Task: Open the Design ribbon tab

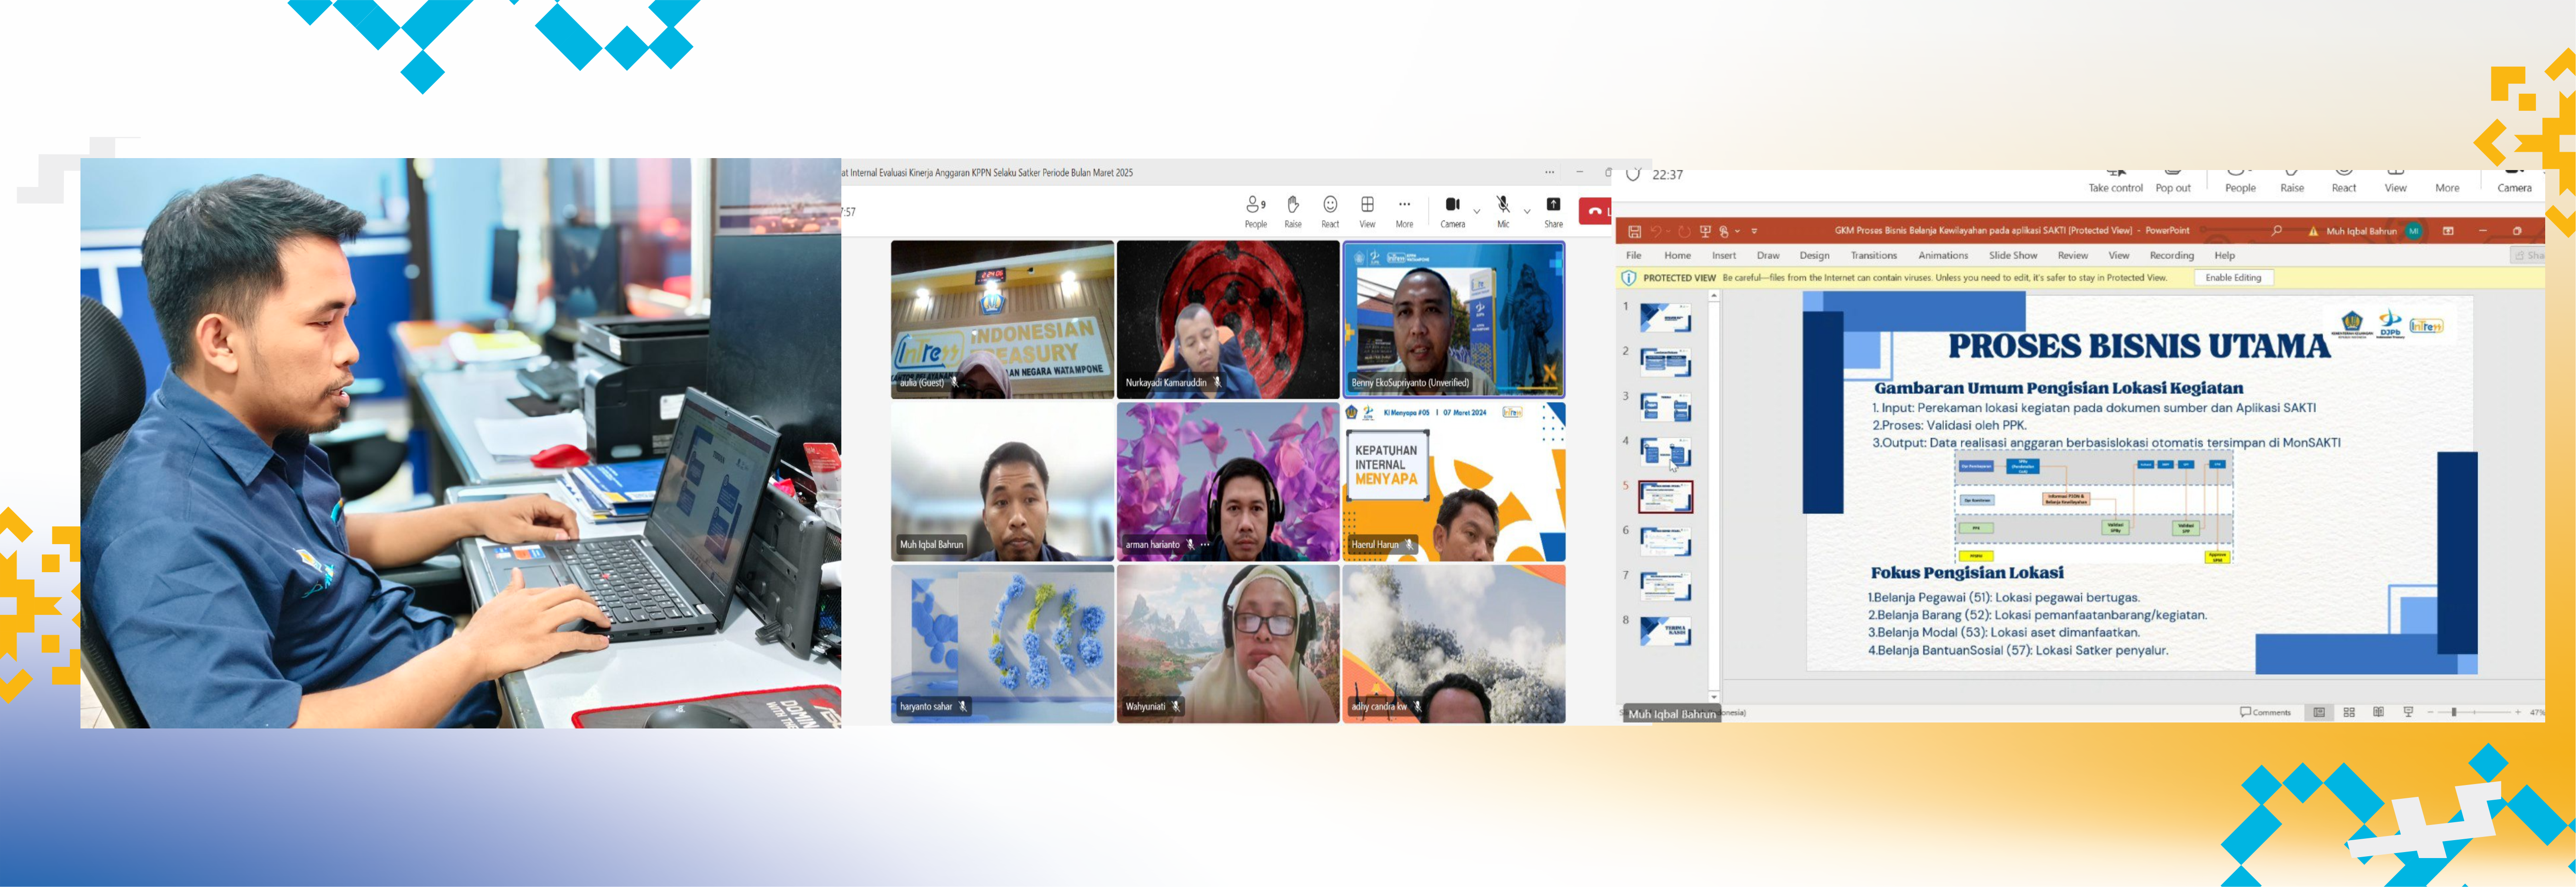Action: [x=1814, y=255]
